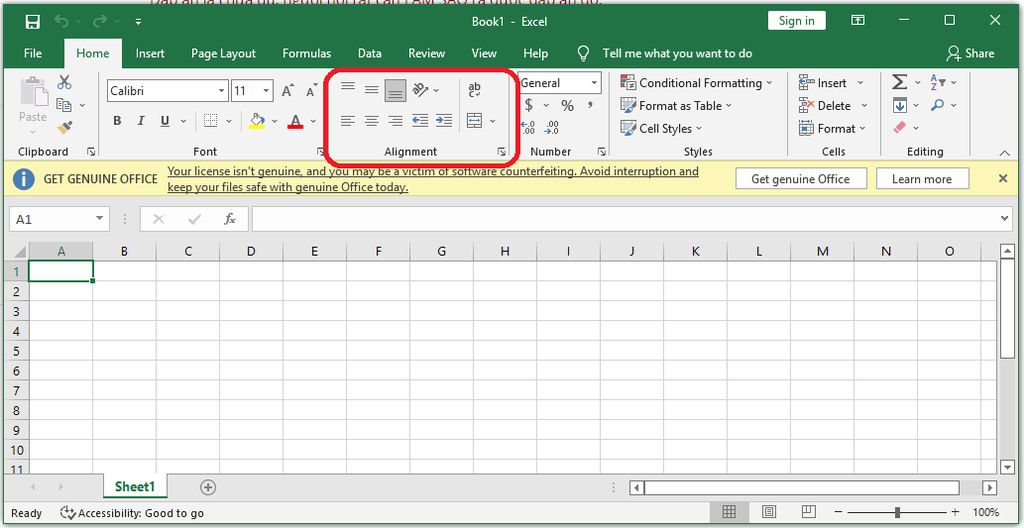Viewport: 1024px width, 528px height.
Task: Expand the General number format dropdown
Action: pyautogui.click(x=594, y=83)
